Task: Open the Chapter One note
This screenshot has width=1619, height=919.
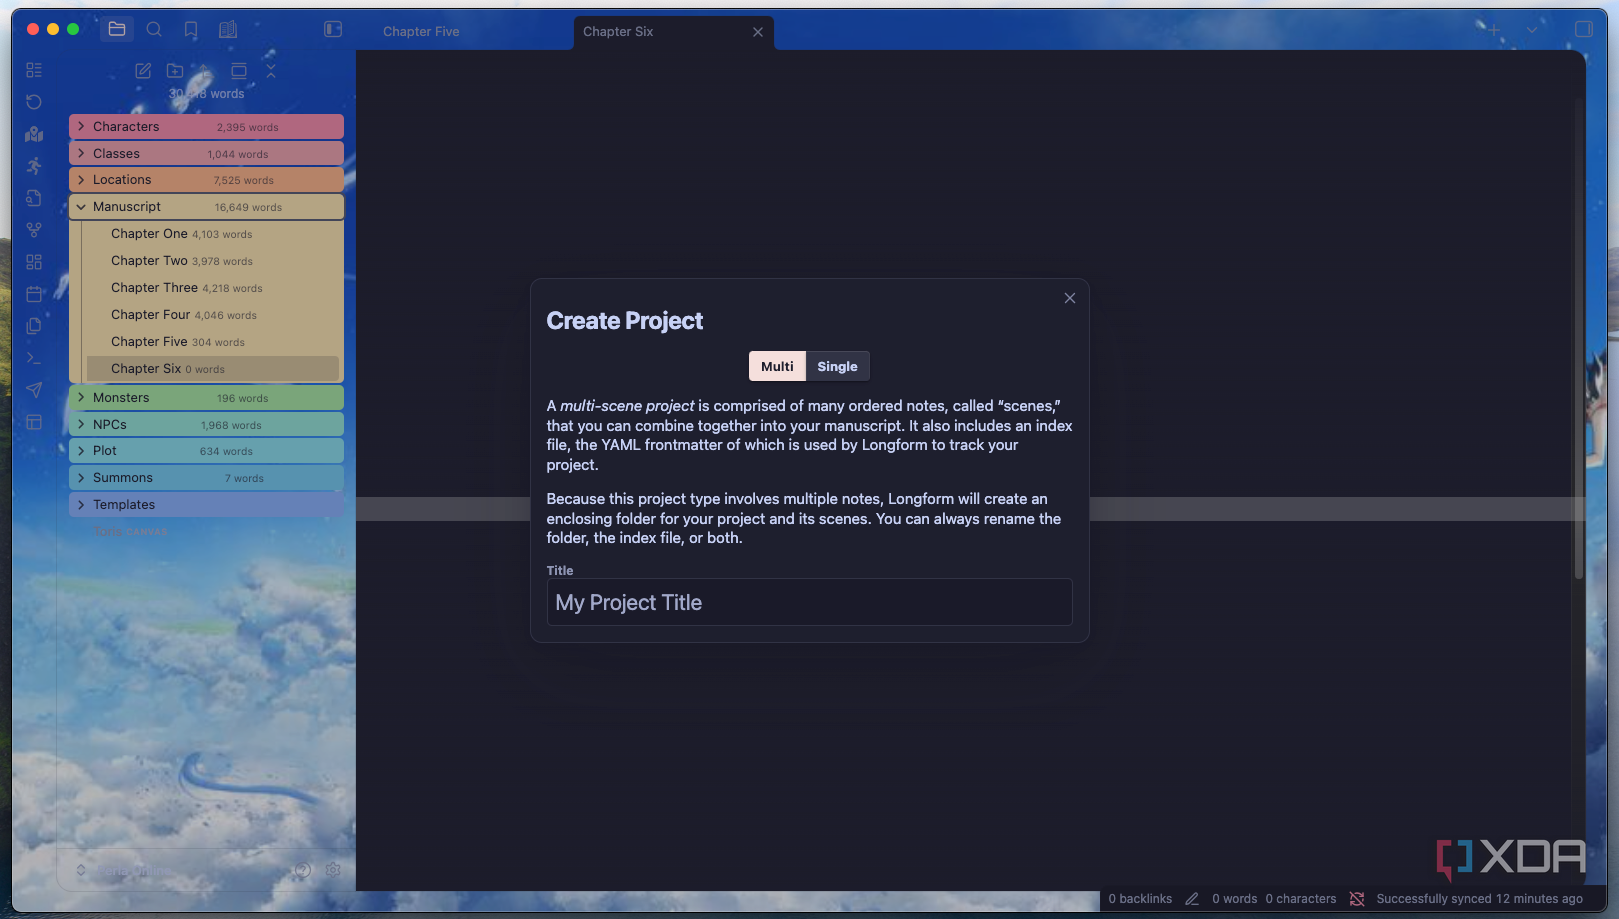Action: tap(212, 234)
